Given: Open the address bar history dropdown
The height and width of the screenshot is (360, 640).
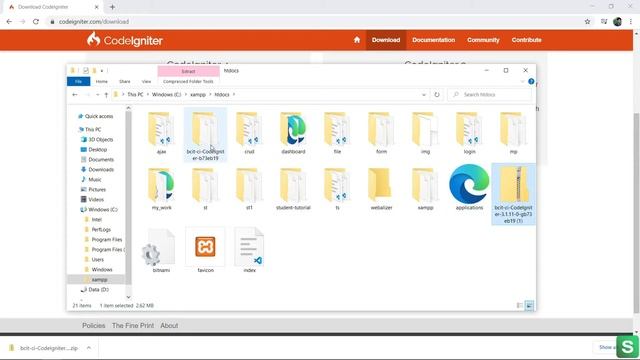Looking at the screenshot, I should tap(424, 95).
